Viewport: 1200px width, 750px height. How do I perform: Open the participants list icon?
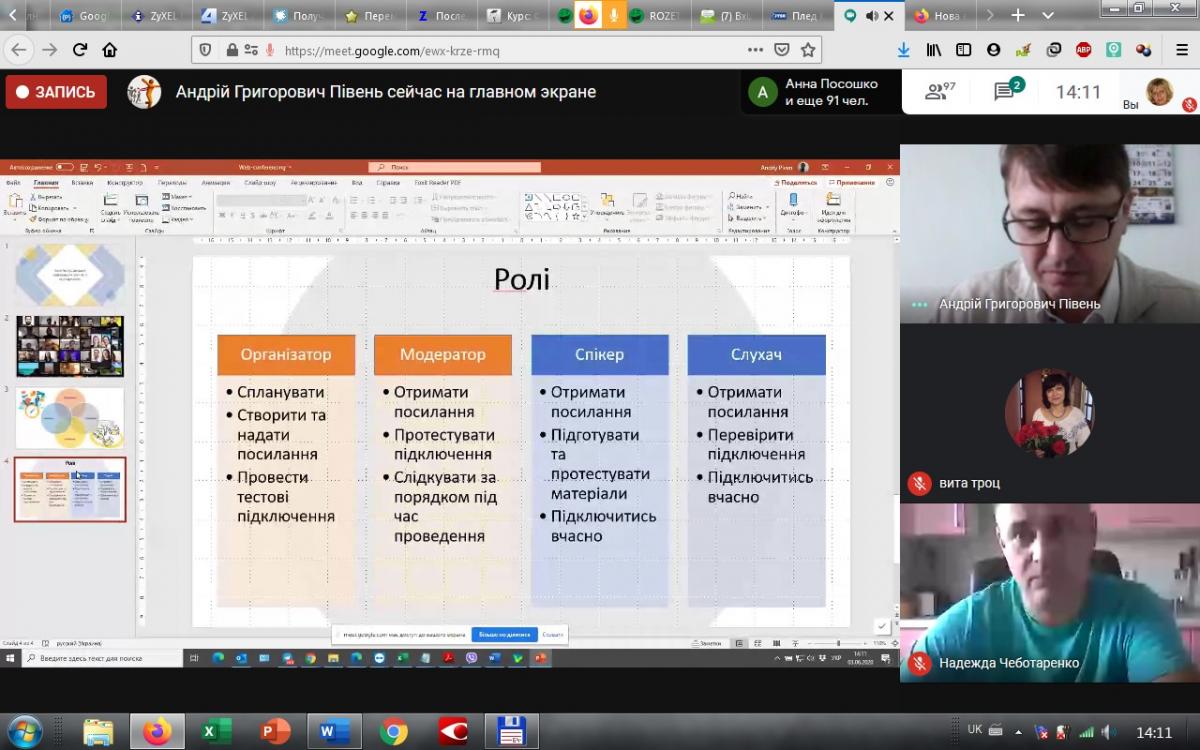click(938, 92)
